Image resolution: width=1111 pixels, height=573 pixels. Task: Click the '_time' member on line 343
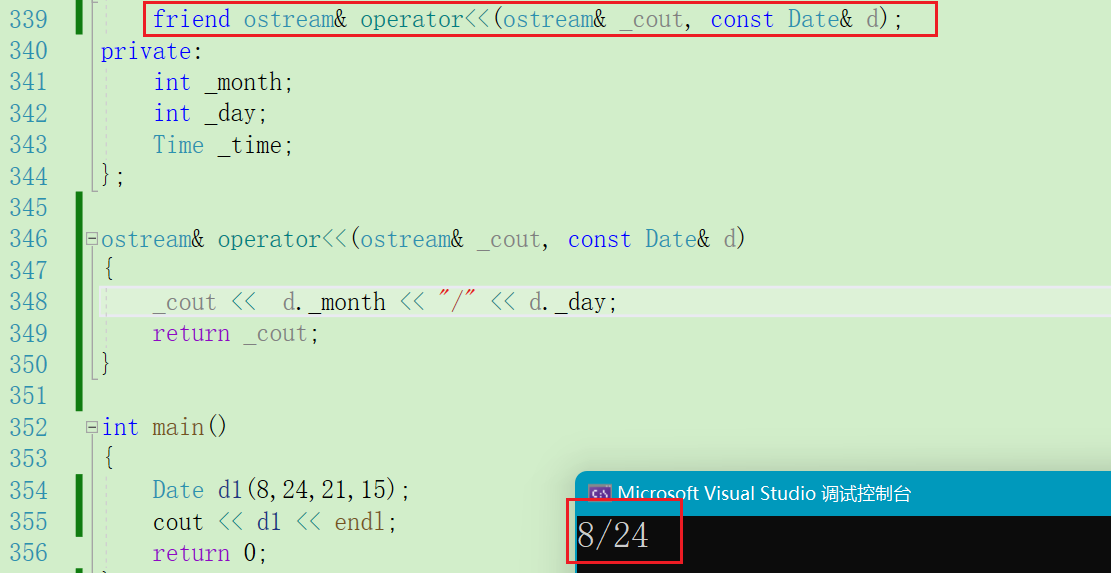[x=254, y=145]
